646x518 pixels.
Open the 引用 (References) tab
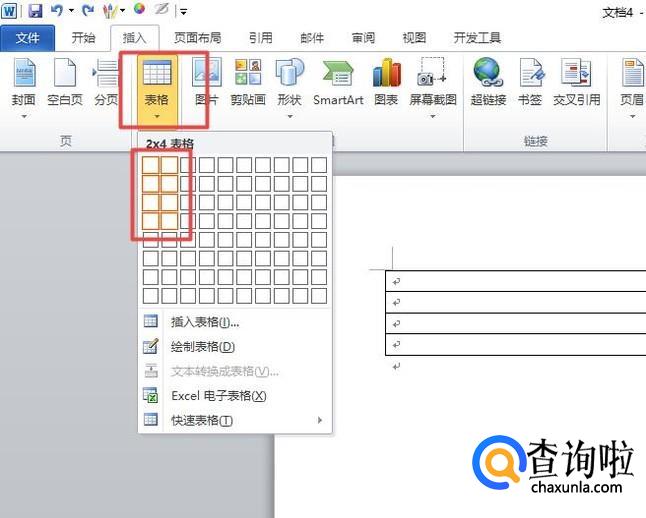pyautogui.click(x=260, y=38)
